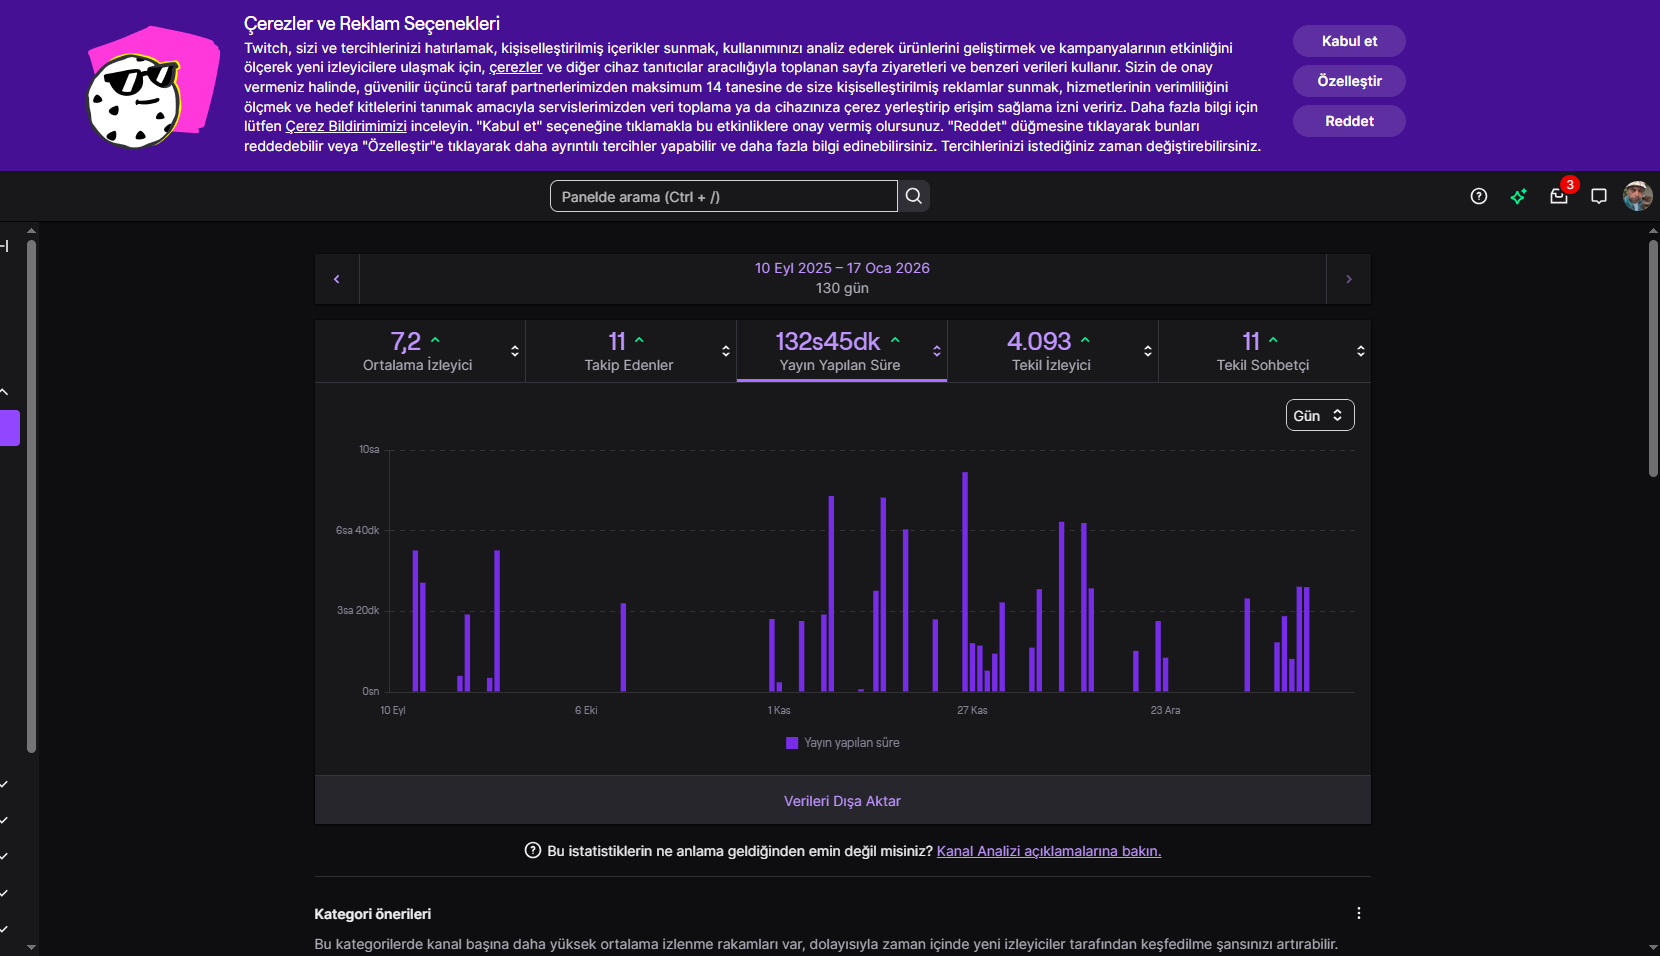1660x956 pixels.
Task: Open Kanal Analizi açıklamalarına bakın link
Action: click(x=1049, y=851)
